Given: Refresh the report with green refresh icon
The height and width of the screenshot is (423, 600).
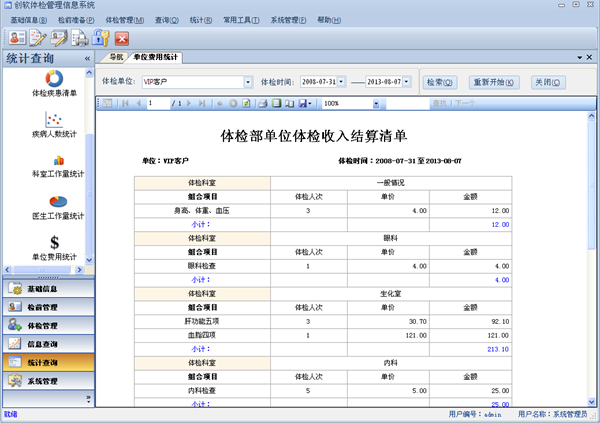Looking at the screenshot, I should point(246,103).
